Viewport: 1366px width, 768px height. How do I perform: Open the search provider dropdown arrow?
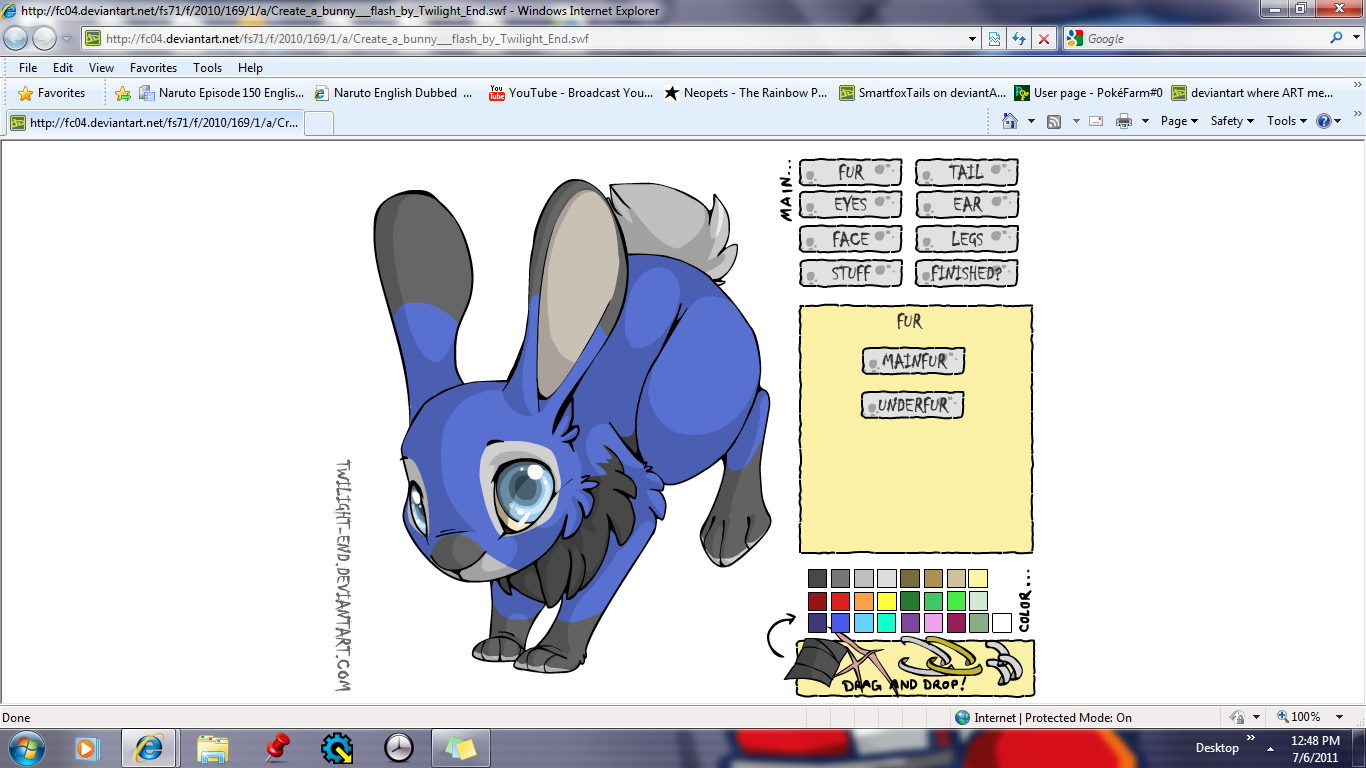[x=1355, y=38]
